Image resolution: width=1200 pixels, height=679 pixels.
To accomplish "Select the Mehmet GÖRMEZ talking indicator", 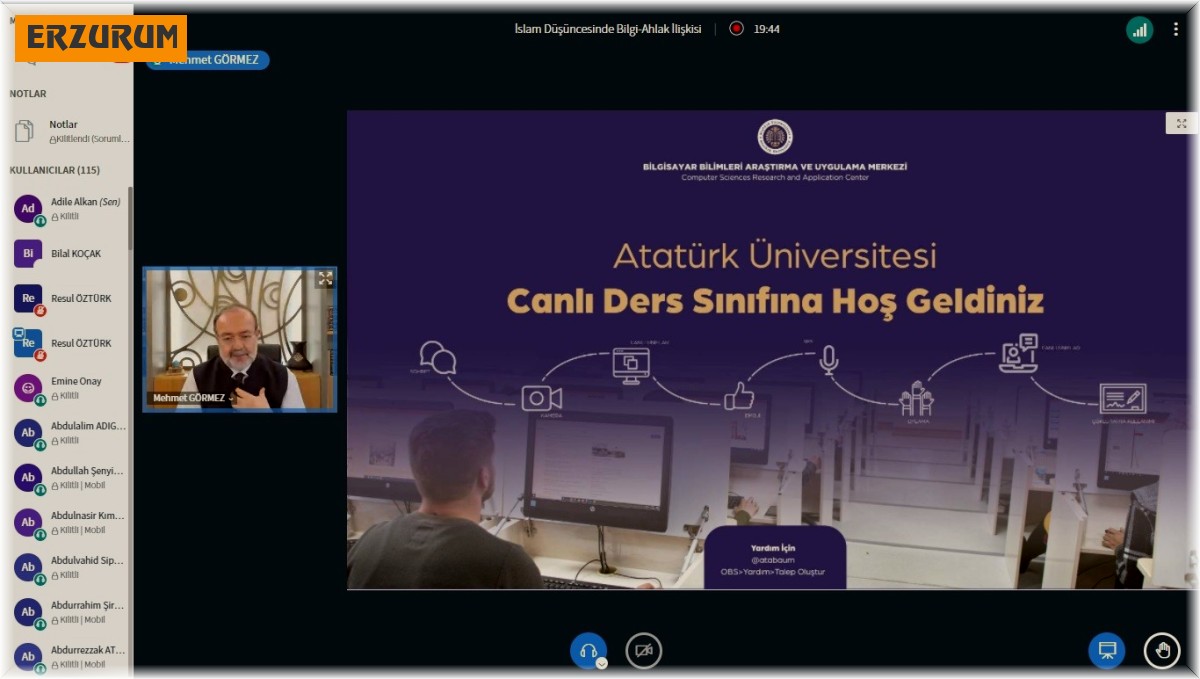I will pyautogui.click(x=207, y=60).
